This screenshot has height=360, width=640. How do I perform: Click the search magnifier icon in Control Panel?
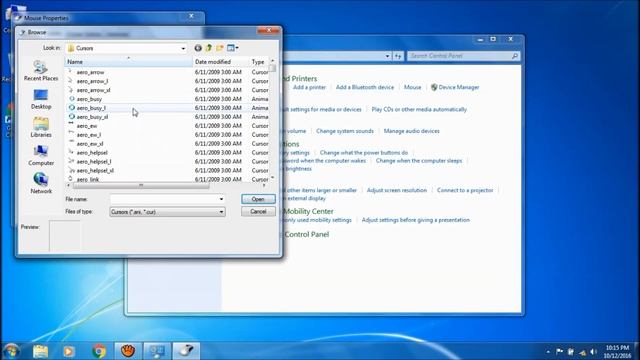[515, 56]
